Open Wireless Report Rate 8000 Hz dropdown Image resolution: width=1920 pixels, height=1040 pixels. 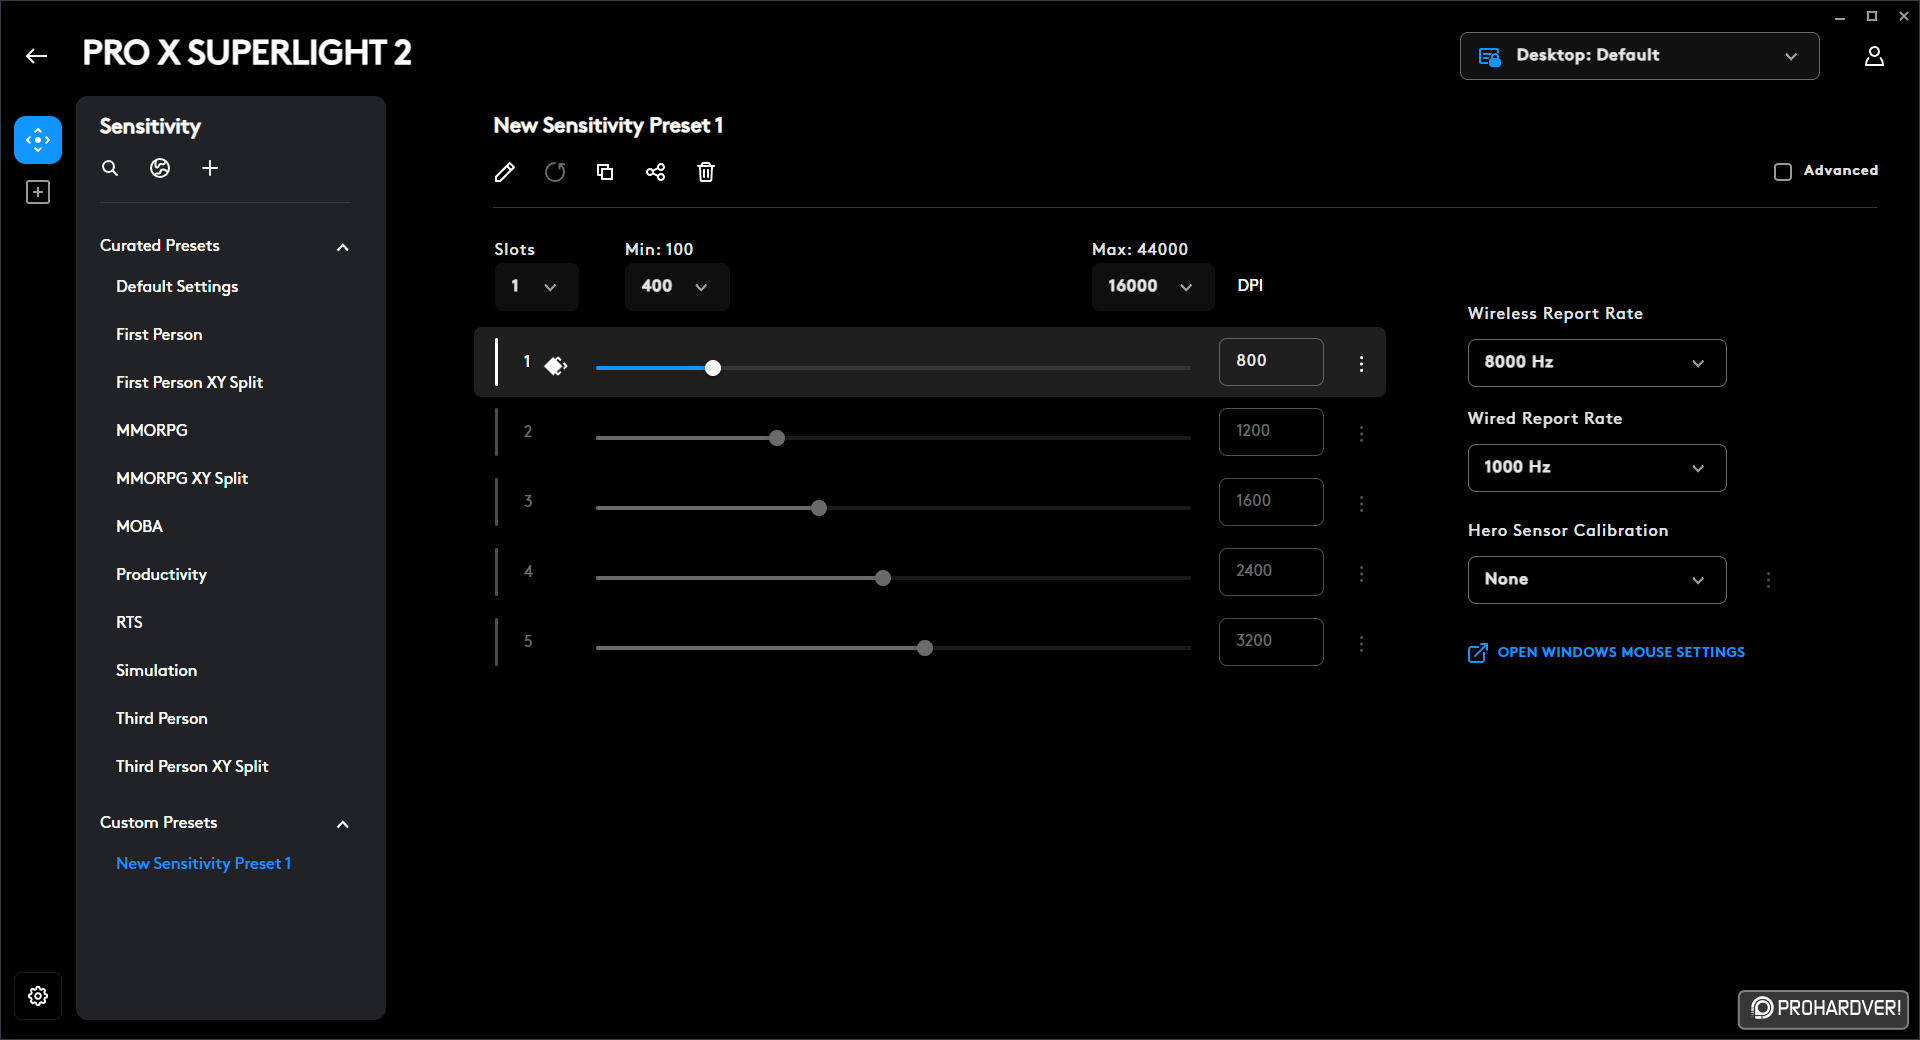(1597, 363)
